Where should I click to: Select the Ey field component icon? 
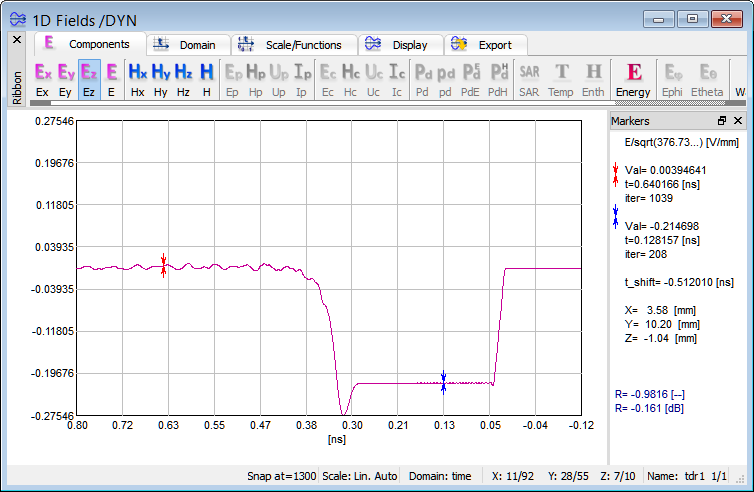coord(66,79)
